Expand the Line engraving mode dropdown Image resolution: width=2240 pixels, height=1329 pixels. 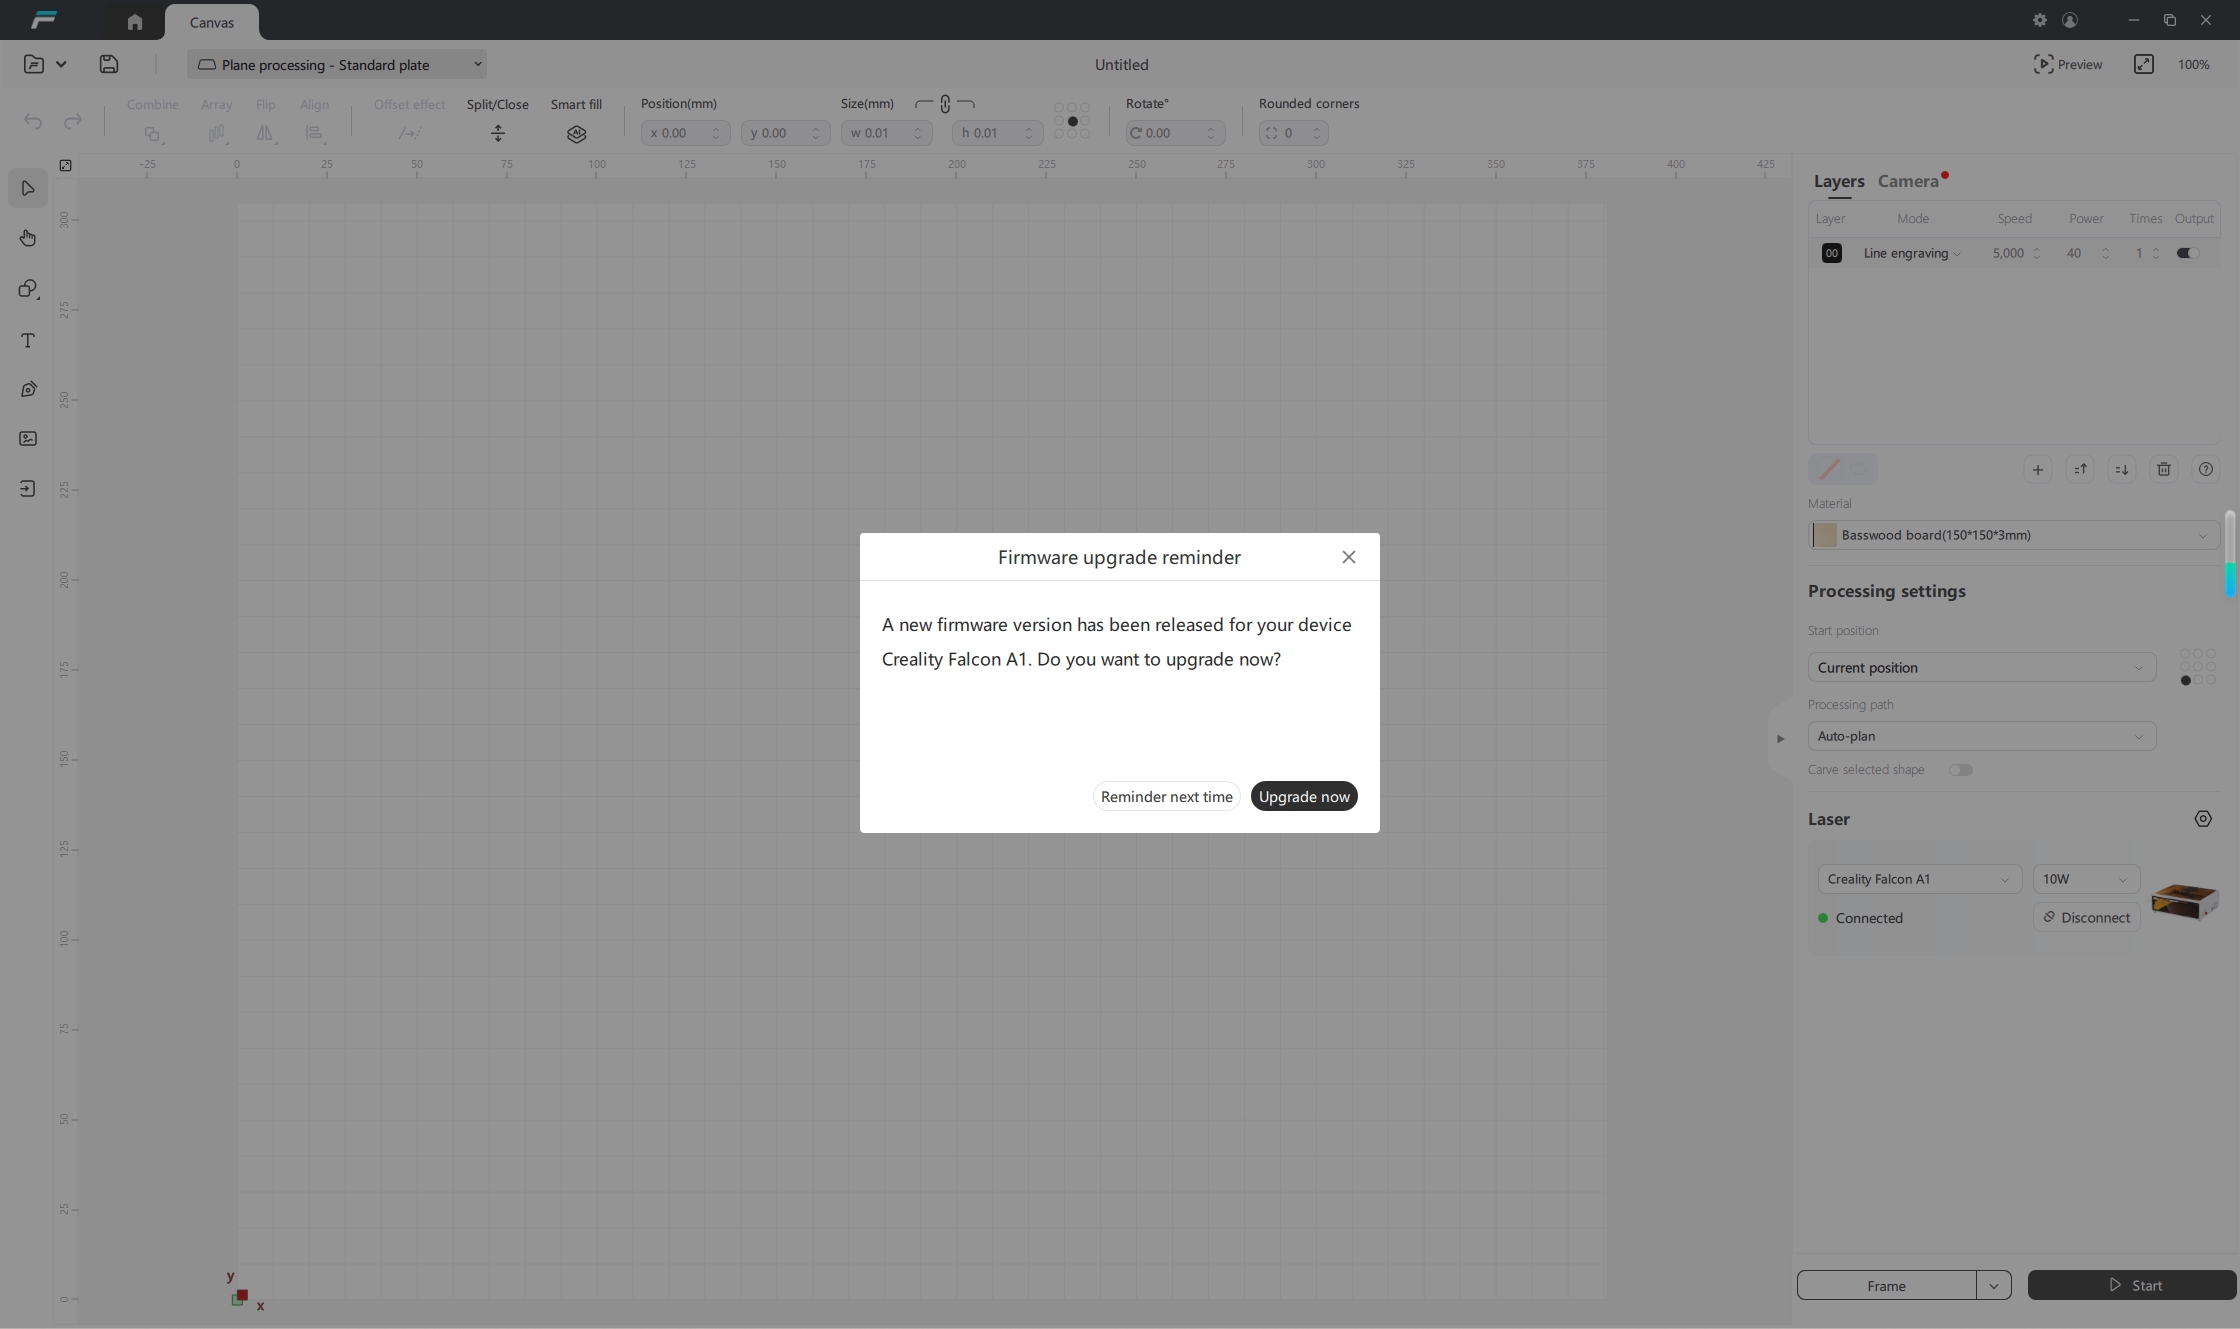(x=1911, y=253)
